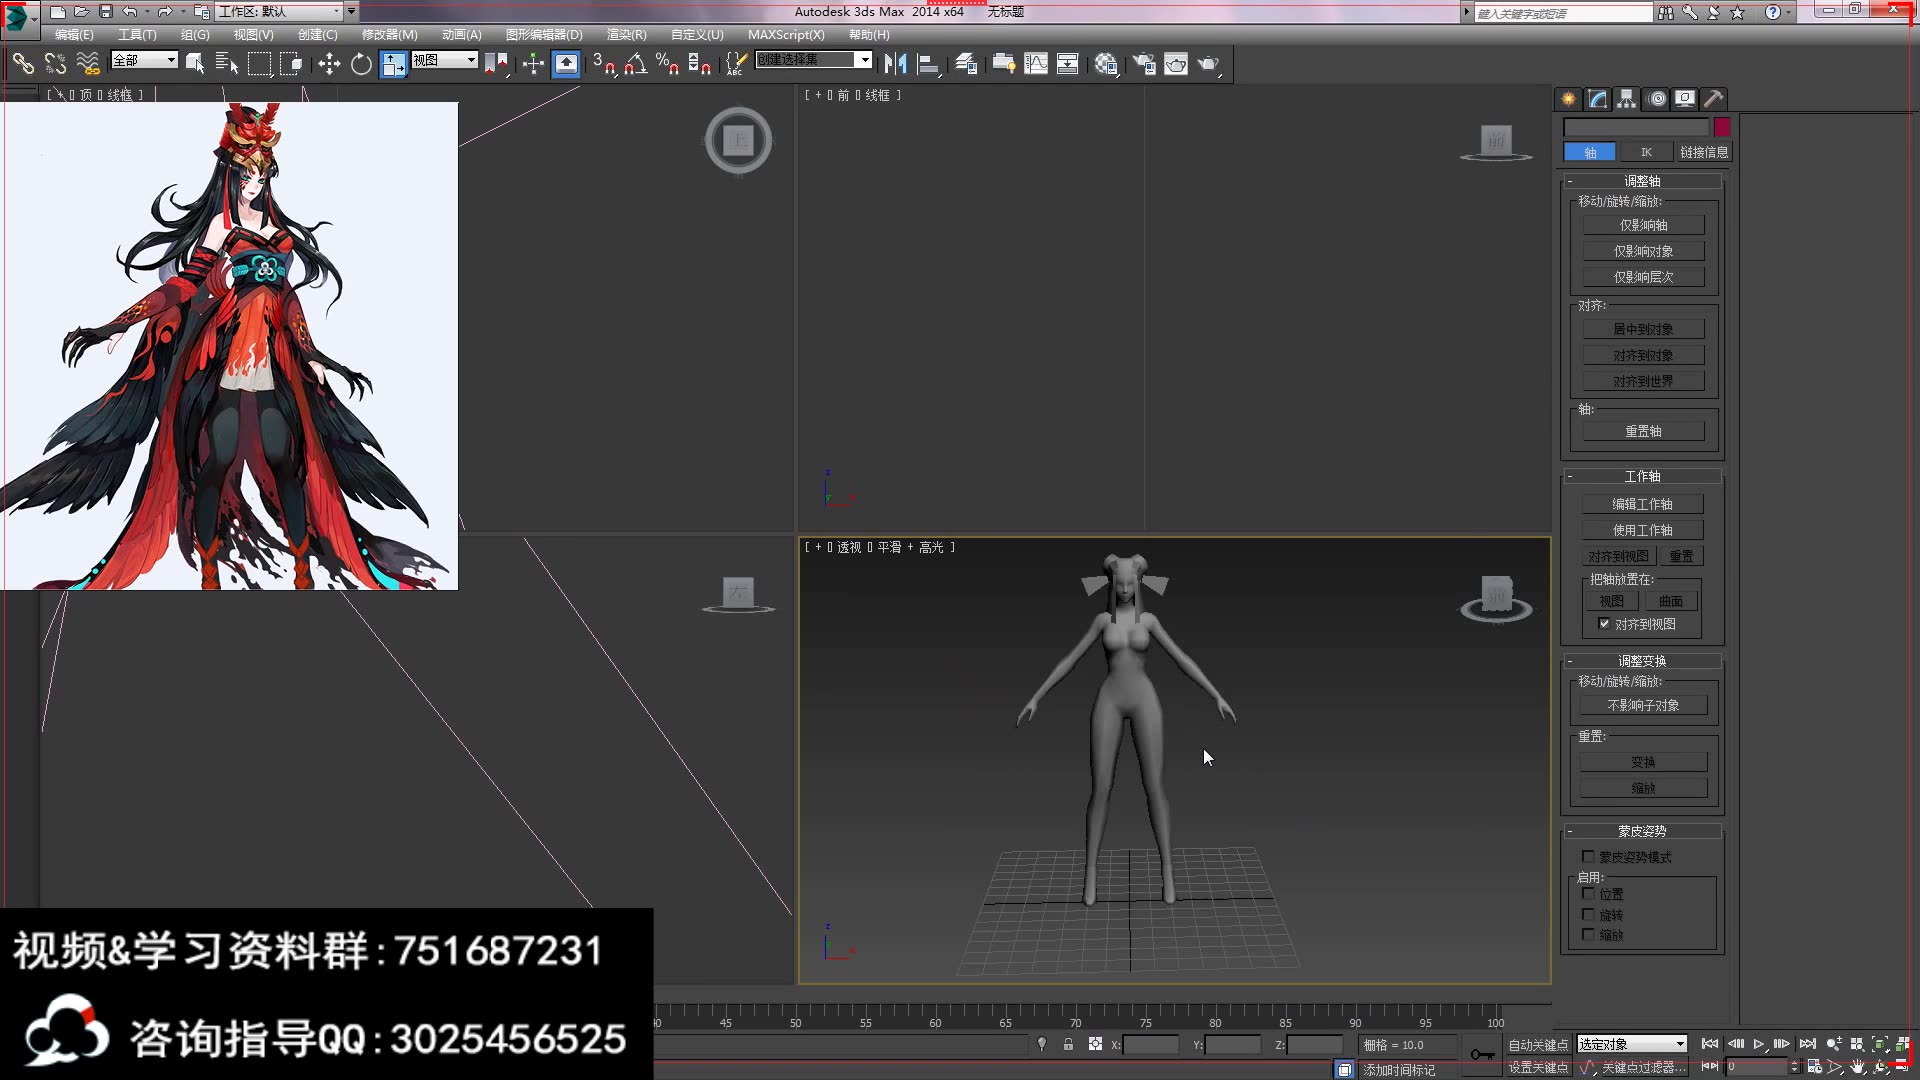This screenshot has width=1920, height=1080.
Task: Click the Select and Link chain icon
Action: (23, 65)
